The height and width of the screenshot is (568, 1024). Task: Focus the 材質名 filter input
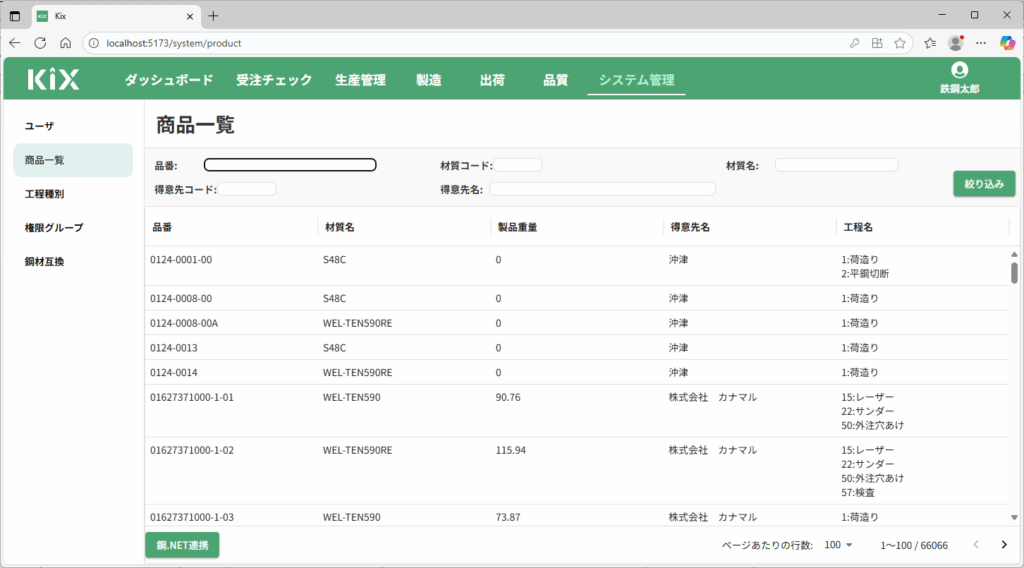click(836, 165)
